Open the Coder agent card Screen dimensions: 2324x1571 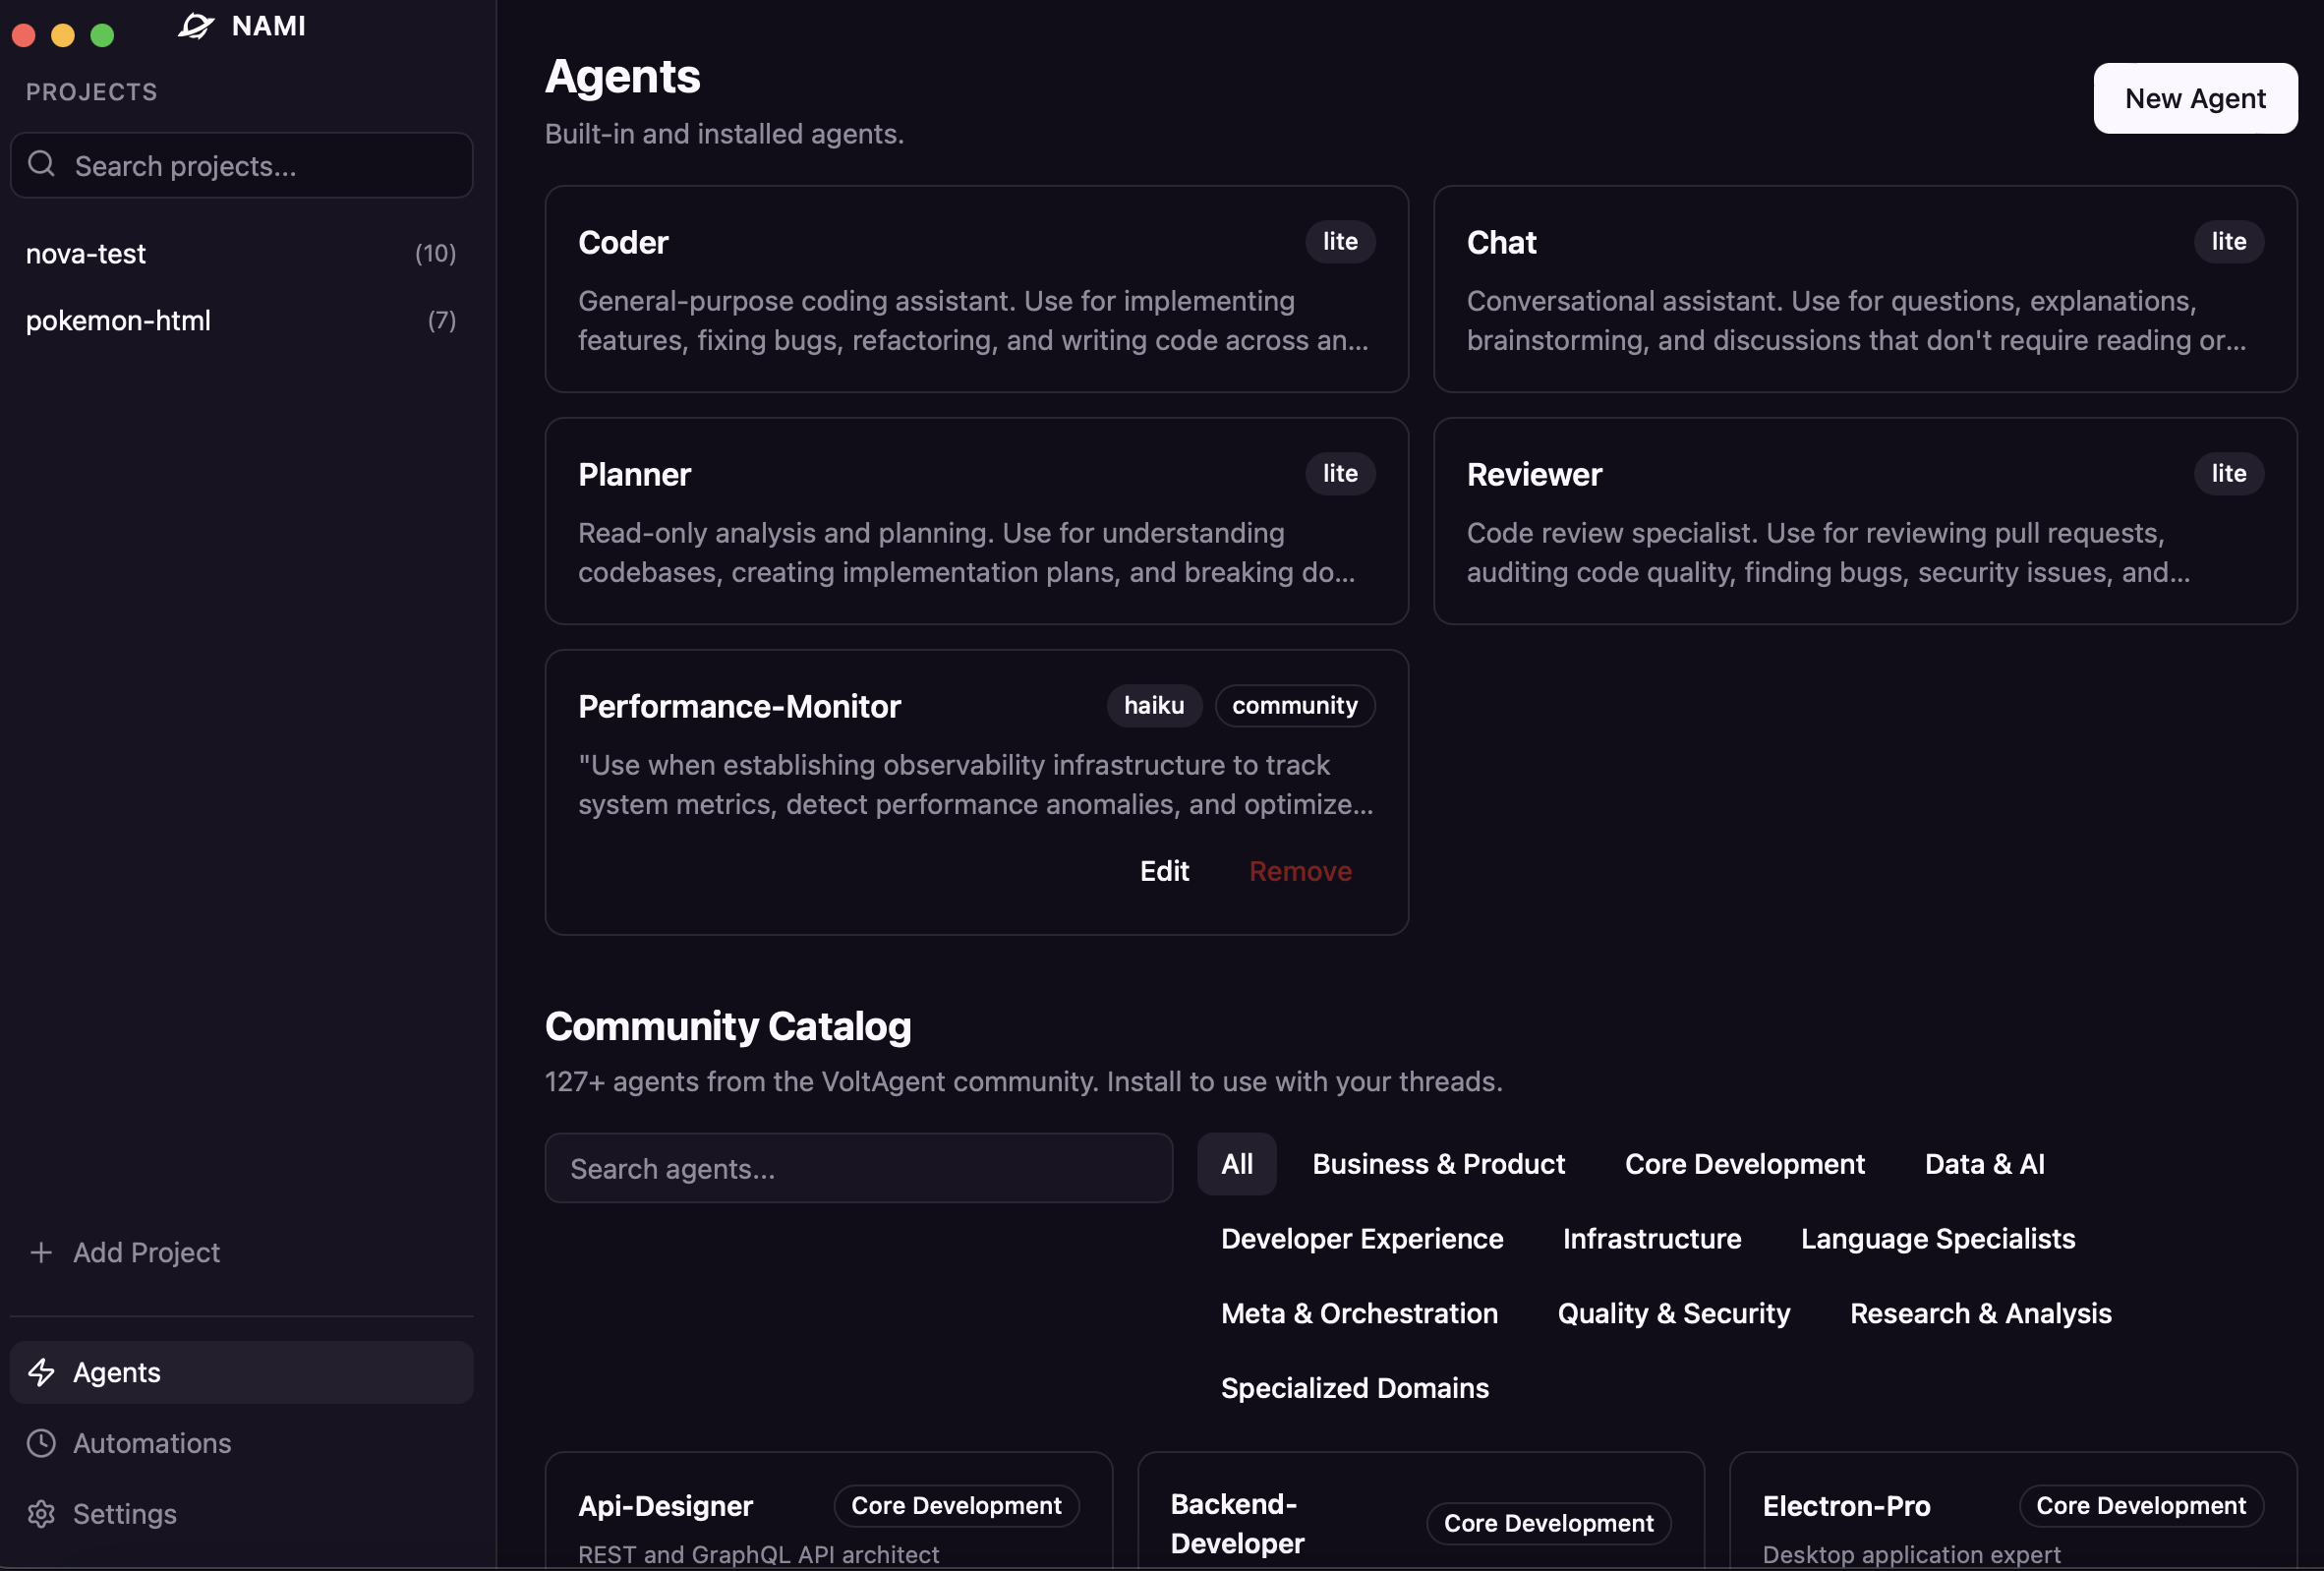(975, 289)
